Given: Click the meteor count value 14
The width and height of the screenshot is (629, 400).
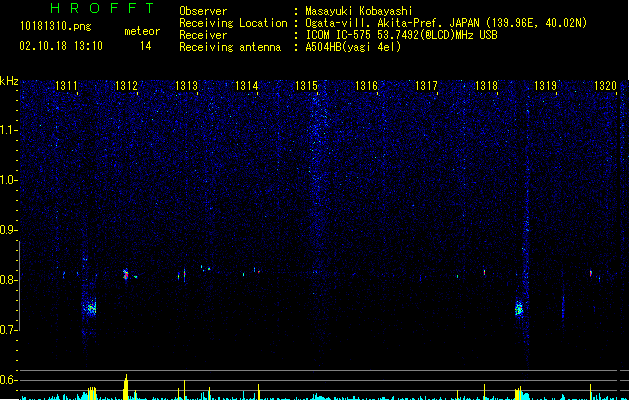Looking at the screenshot, I should click(x=146, y=46).
